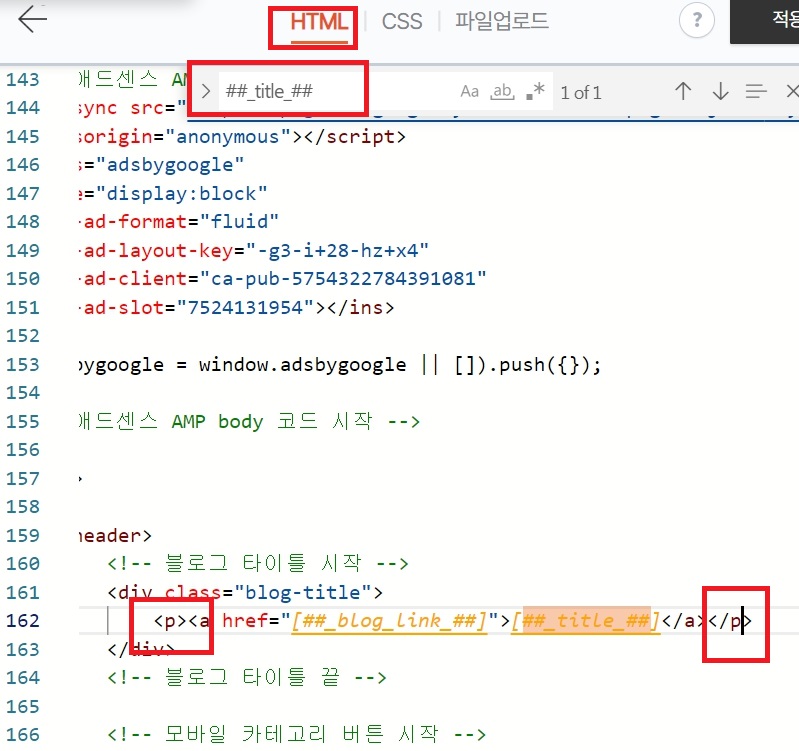Open the CSS tab
The height and width of the screenshot is (751, 799).
point(402,21)
